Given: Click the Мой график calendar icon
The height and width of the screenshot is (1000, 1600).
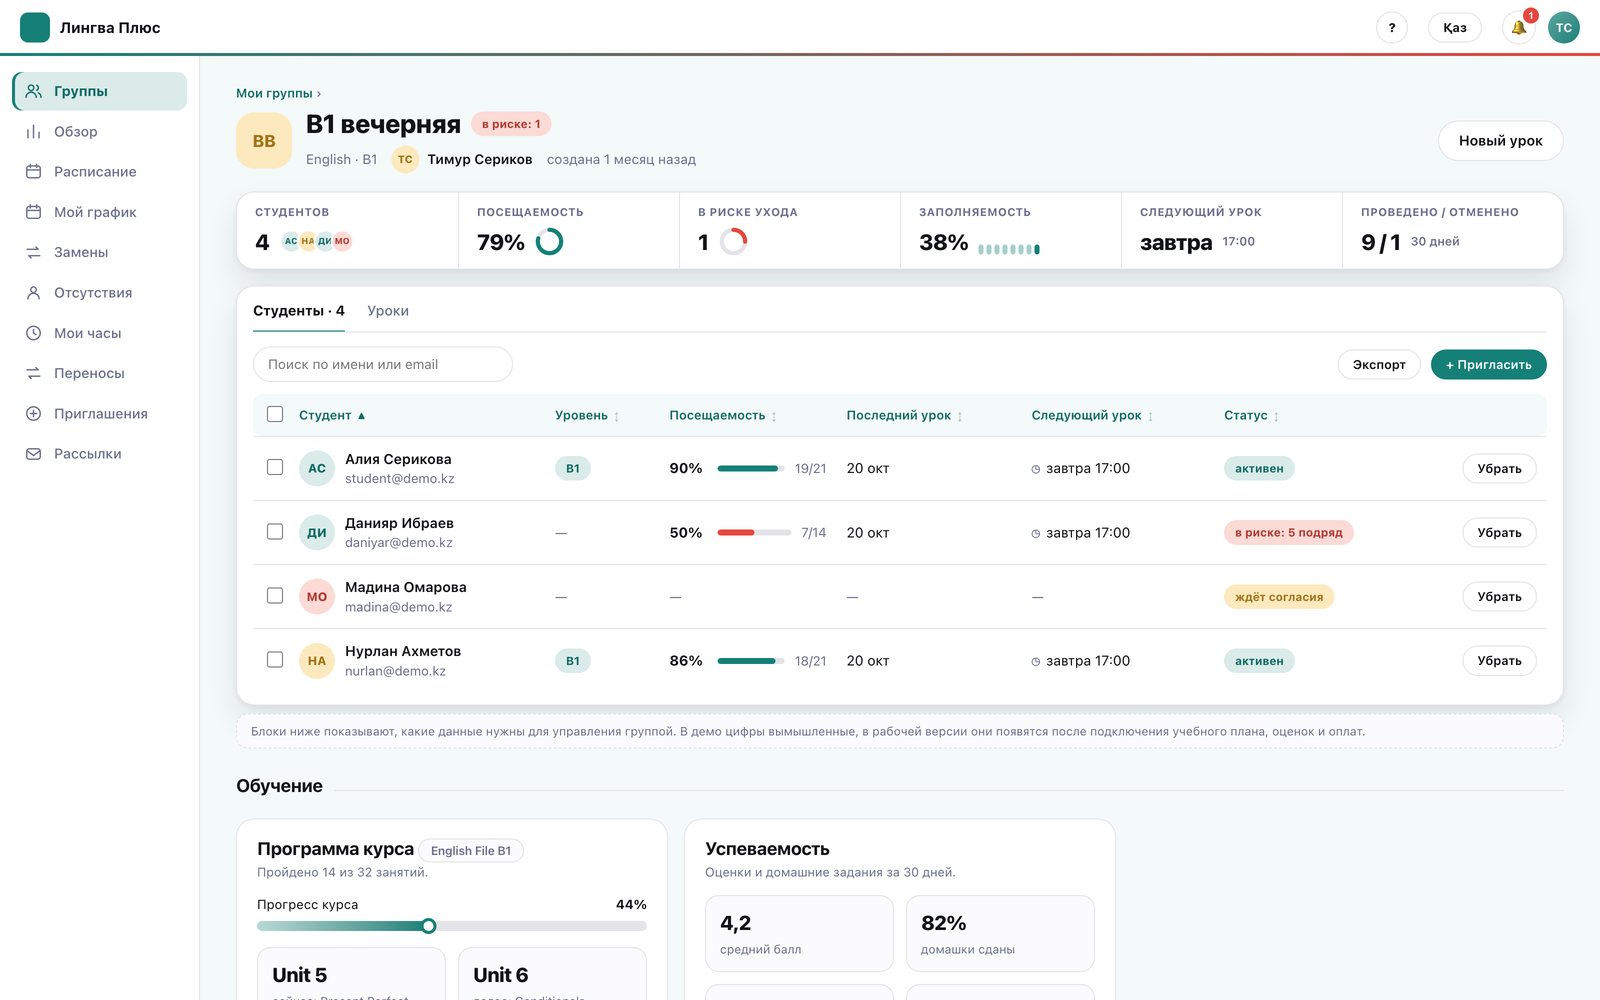Looking at the screenshot, I should (33, 212).
